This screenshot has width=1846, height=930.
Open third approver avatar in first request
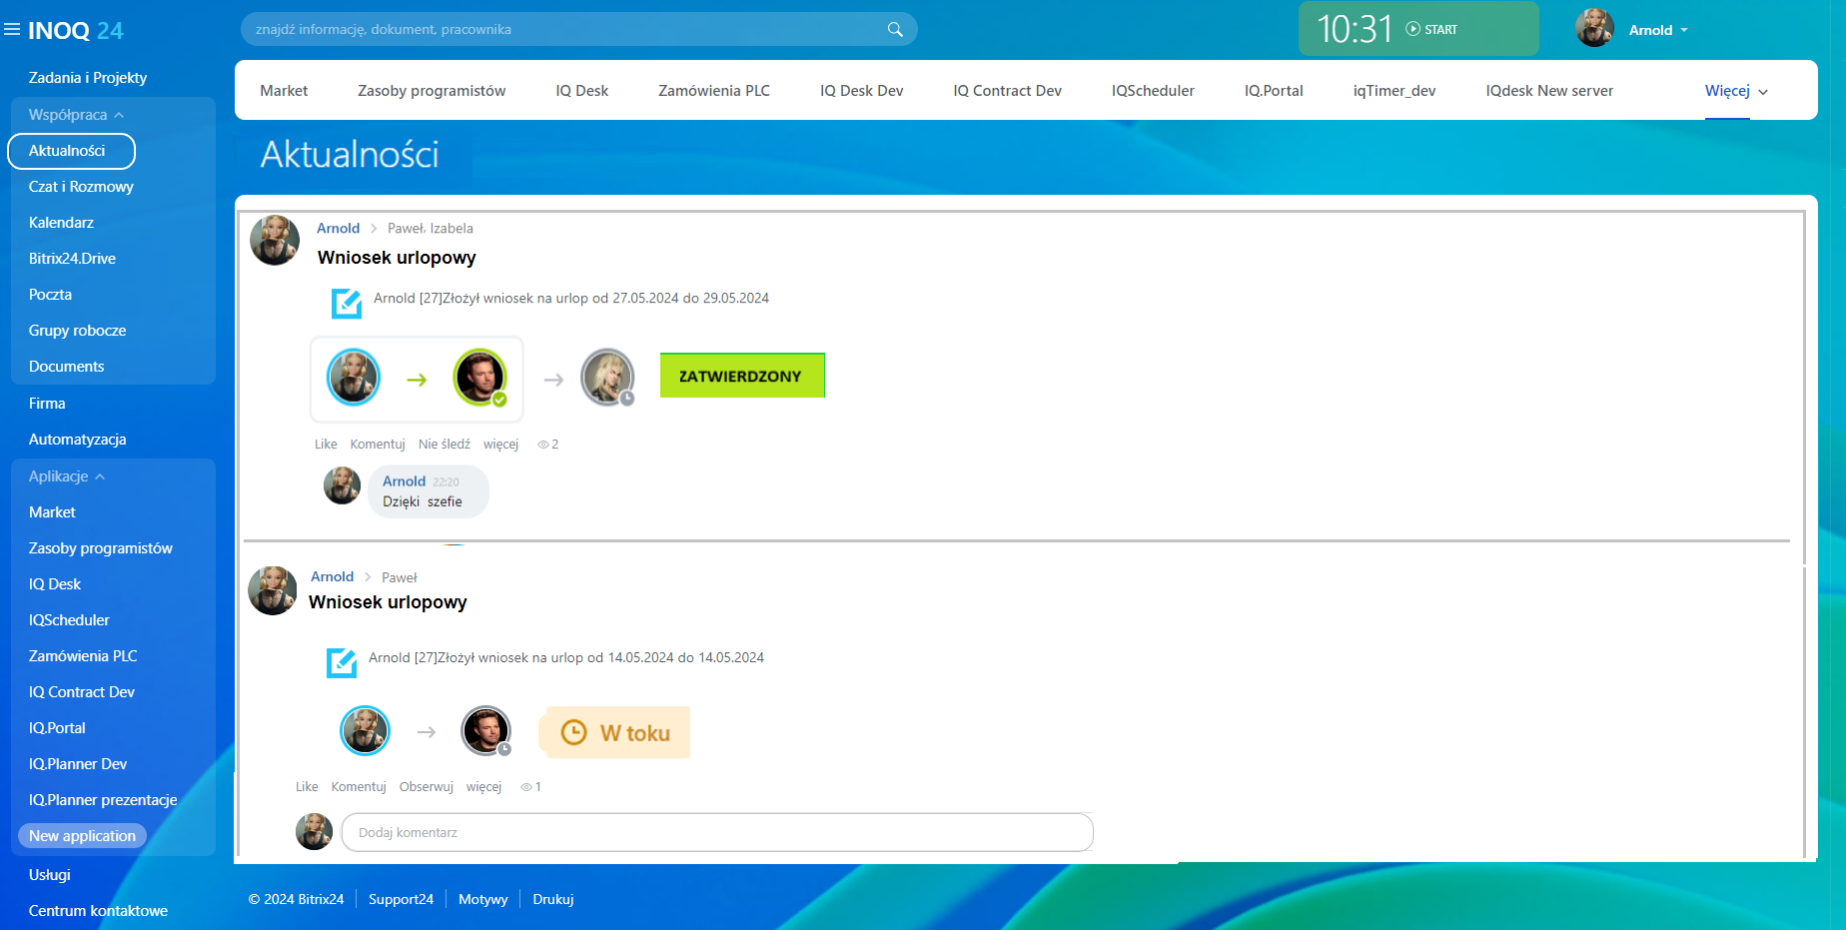[x=607, y=377]
